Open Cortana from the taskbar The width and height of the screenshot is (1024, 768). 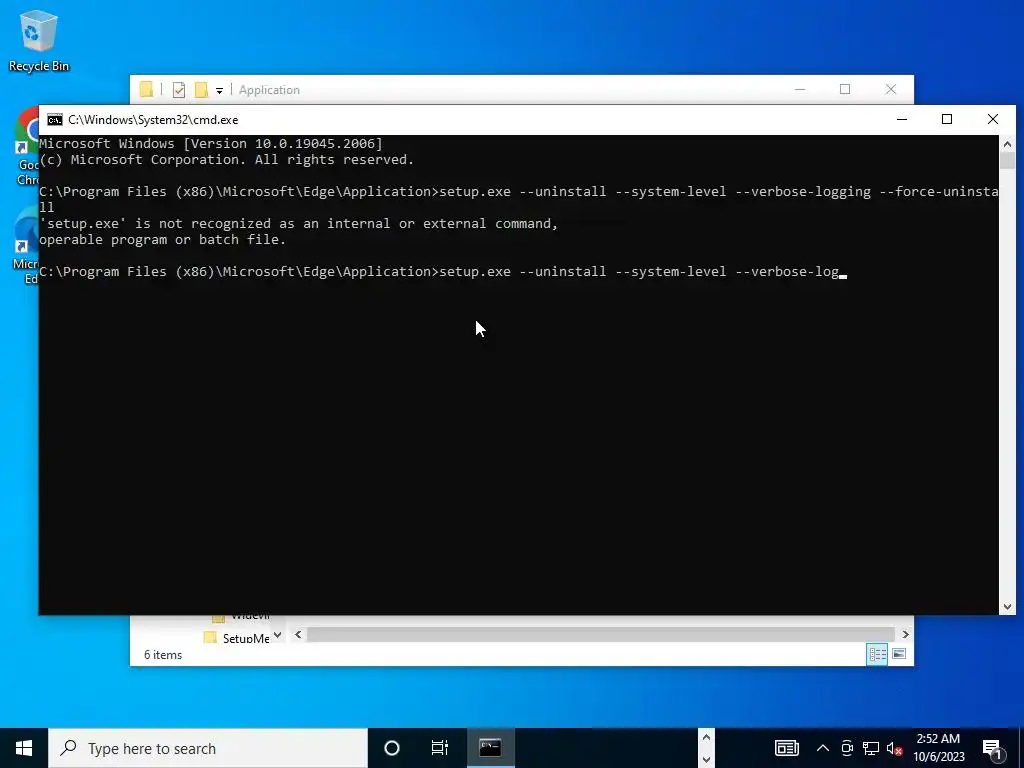coord(392,748)
